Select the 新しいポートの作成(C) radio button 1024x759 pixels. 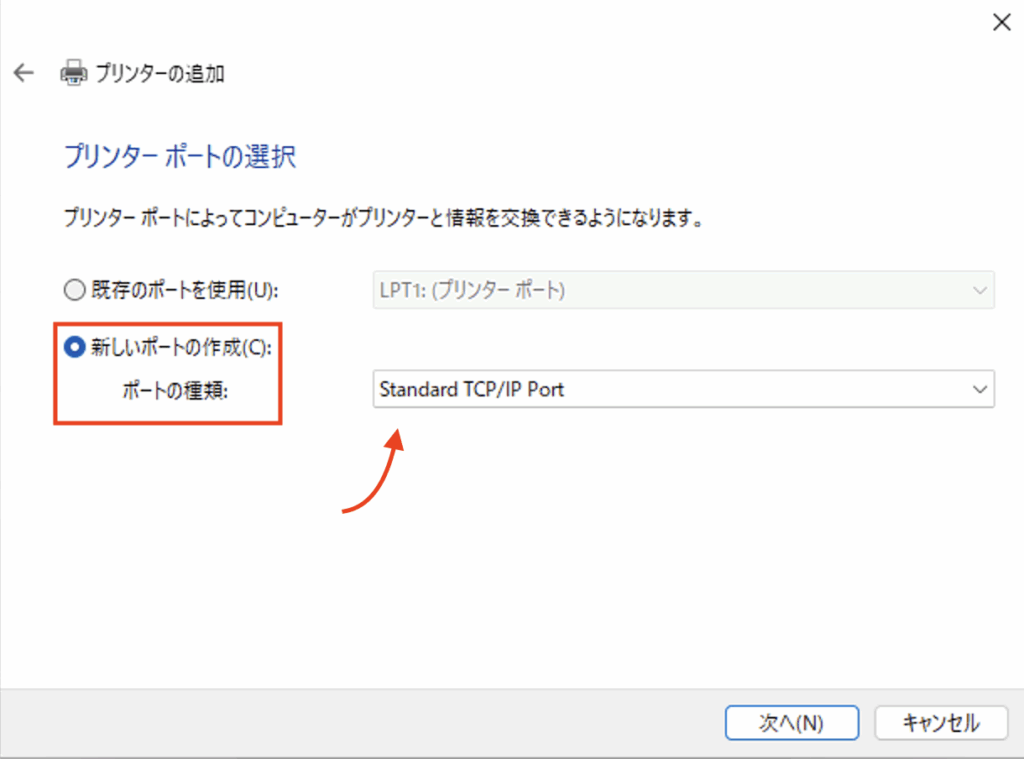coord(74,347)
